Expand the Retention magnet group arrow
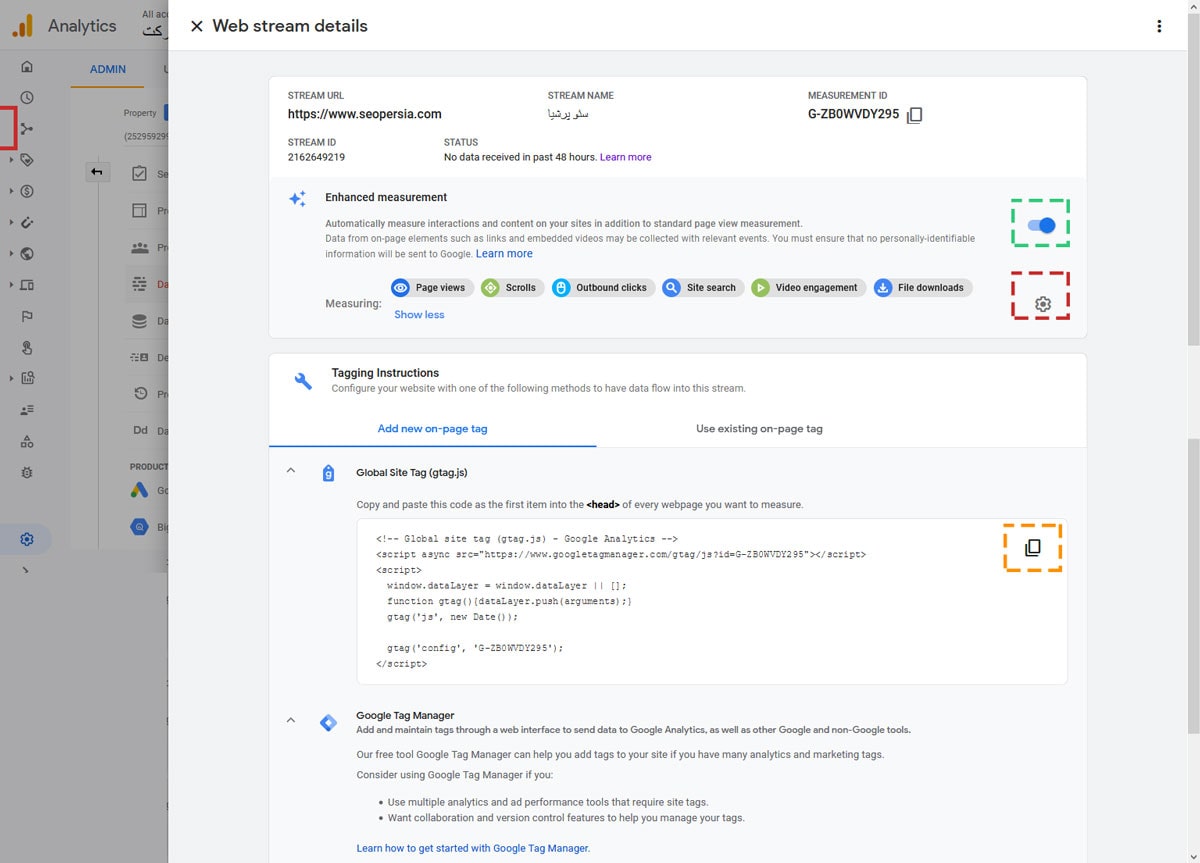This screenshot has height=863, width=1200. 11,223
